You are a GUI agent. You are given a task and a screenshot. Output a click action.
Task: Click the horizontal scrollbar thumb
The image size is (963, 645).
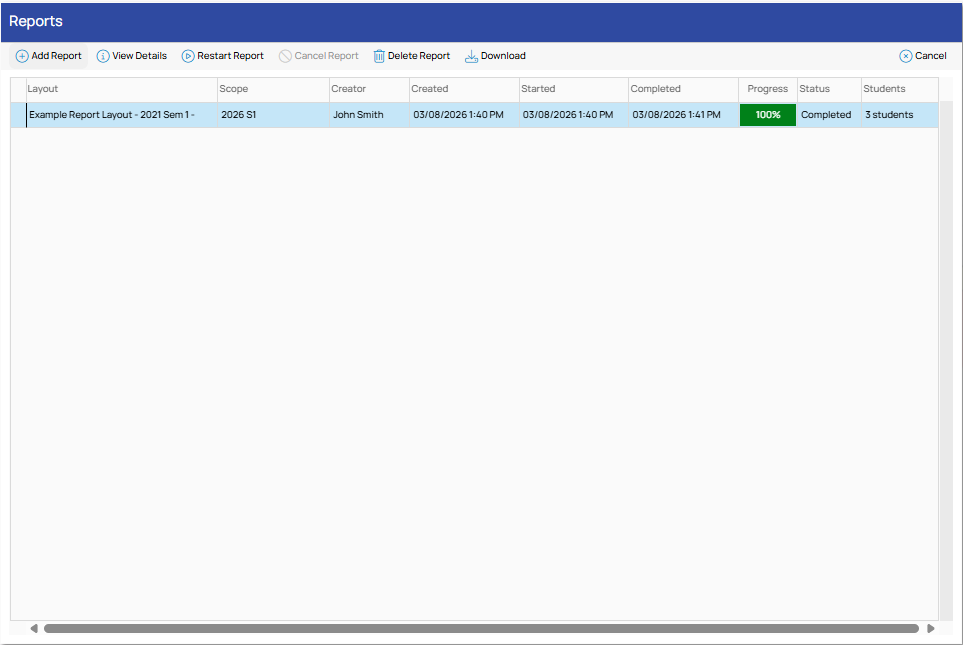click(482, 628)
